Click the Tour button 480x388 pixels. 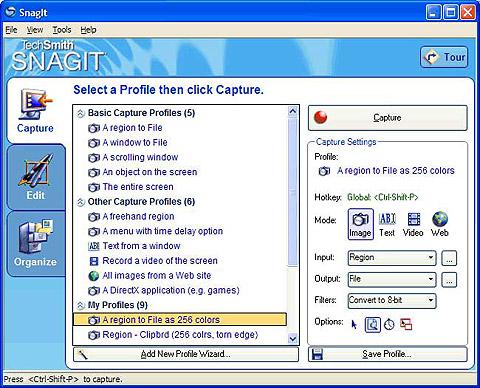point(444,57)
